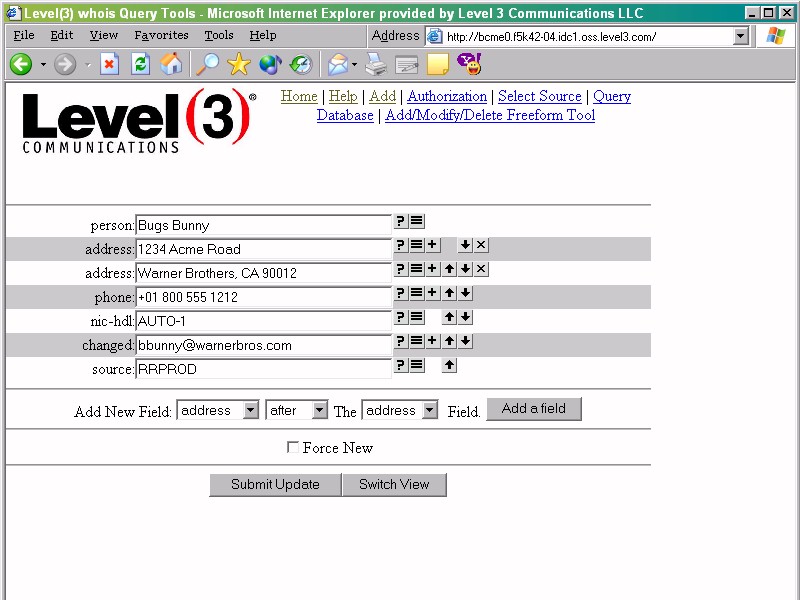The width and height of the screenshot is (800, 600).
Task: Enable the Force New checkbox
Action: (293, 447)
